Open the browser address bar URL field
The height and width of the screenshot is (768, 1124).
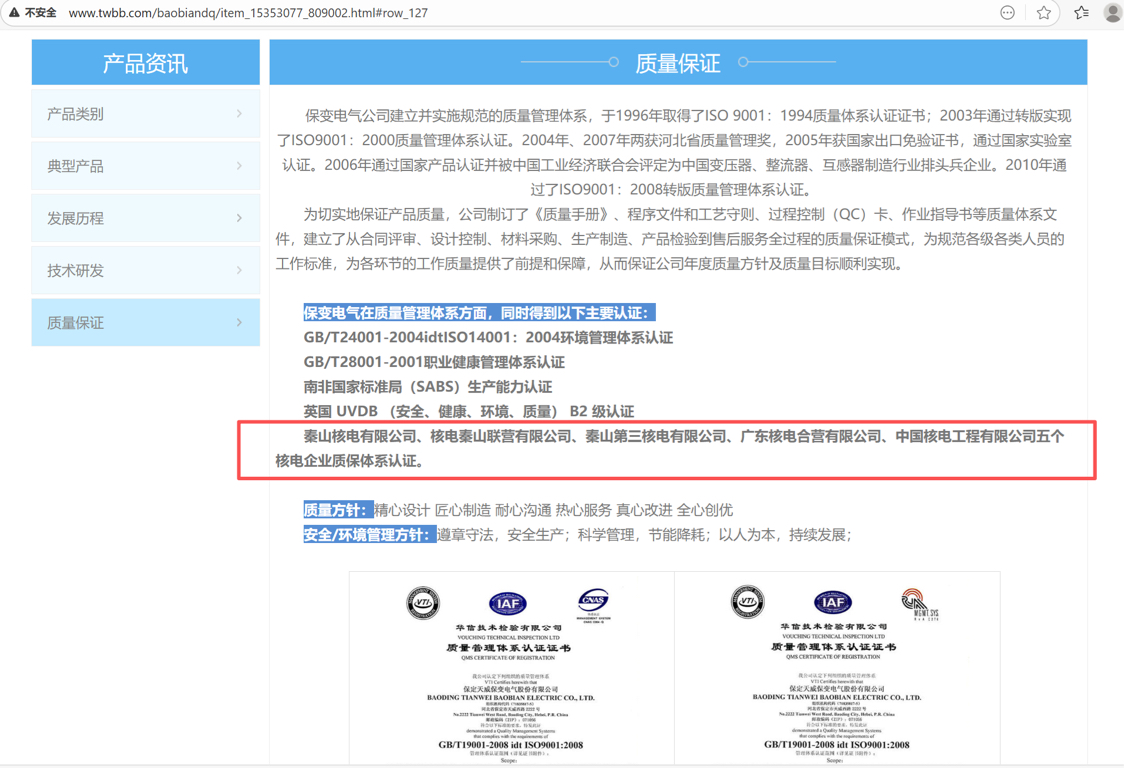click(x=247, y=13)
